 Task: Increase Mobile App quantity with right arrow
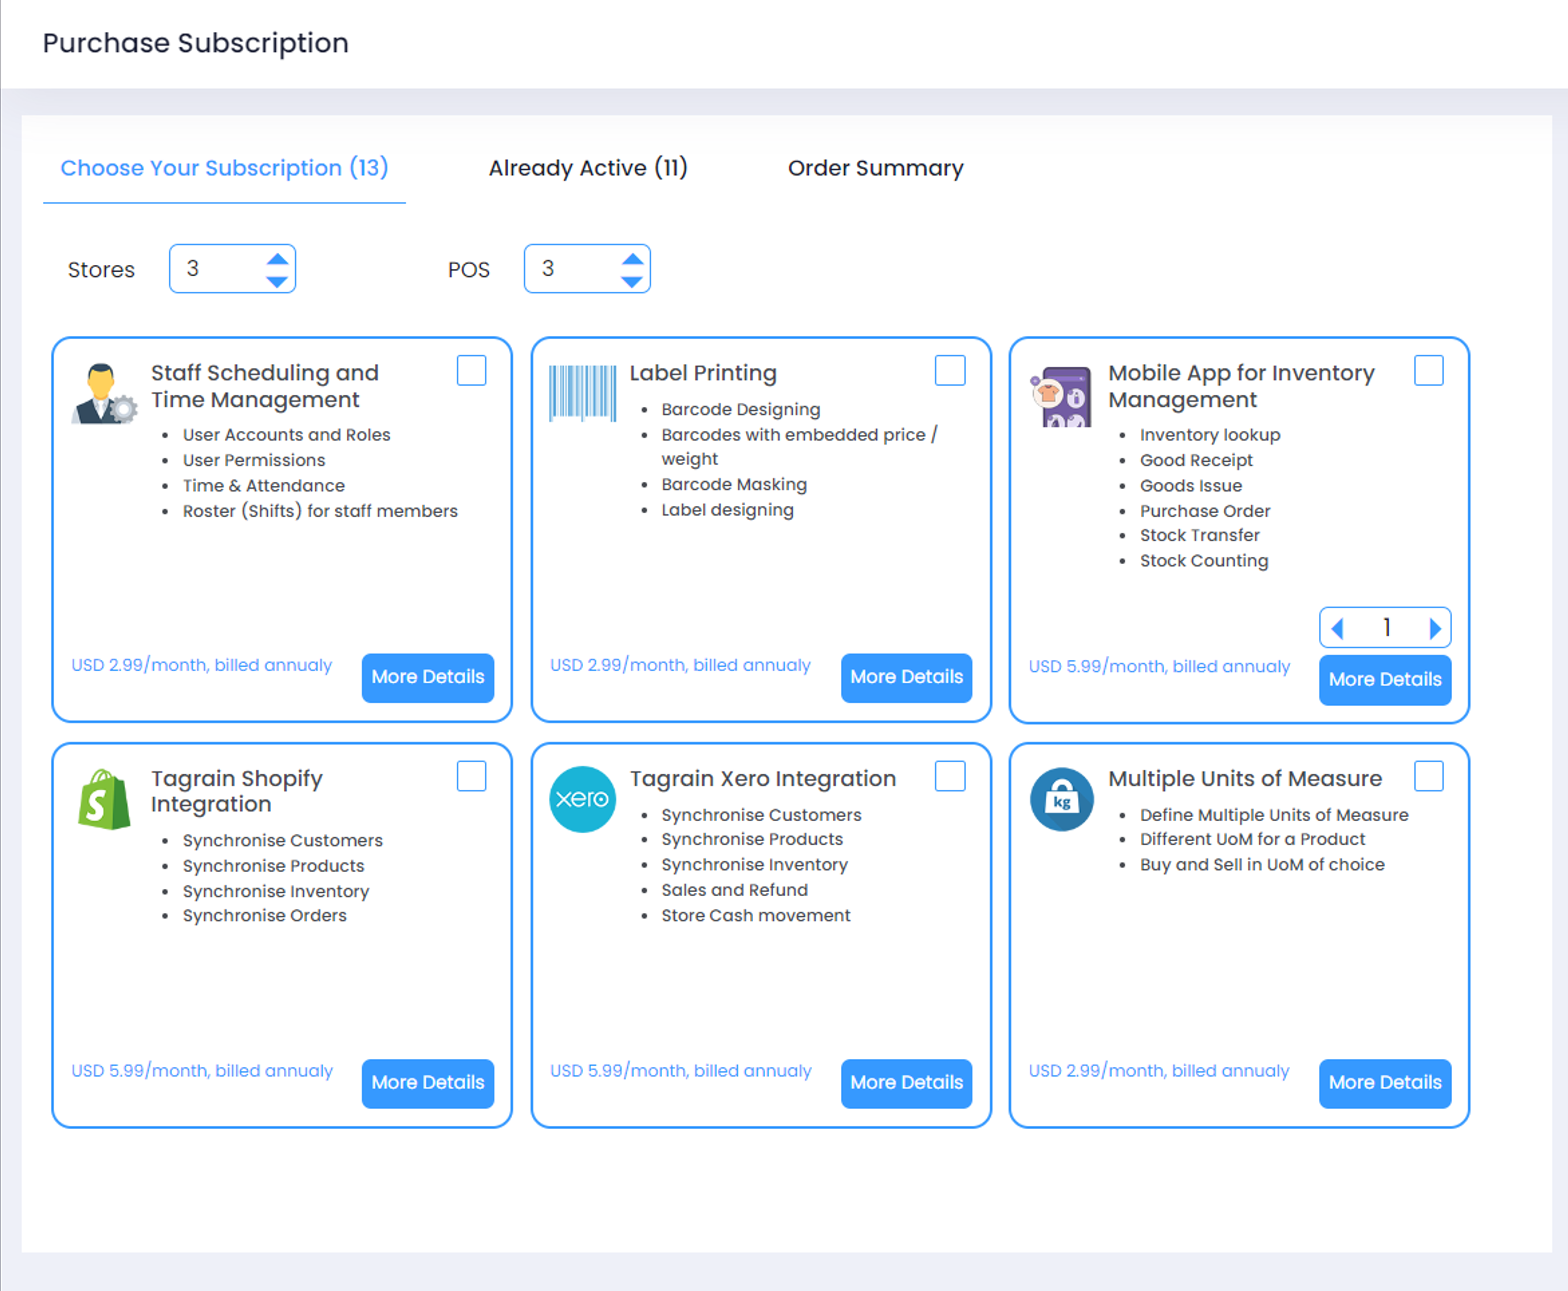[x=1434, y=628]
